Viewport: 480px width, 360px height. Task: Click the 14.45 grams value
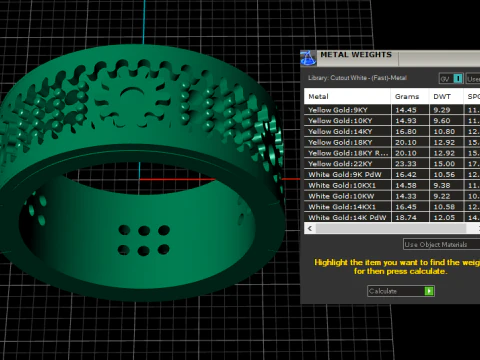pyautogui.click(x=406, y=110)
